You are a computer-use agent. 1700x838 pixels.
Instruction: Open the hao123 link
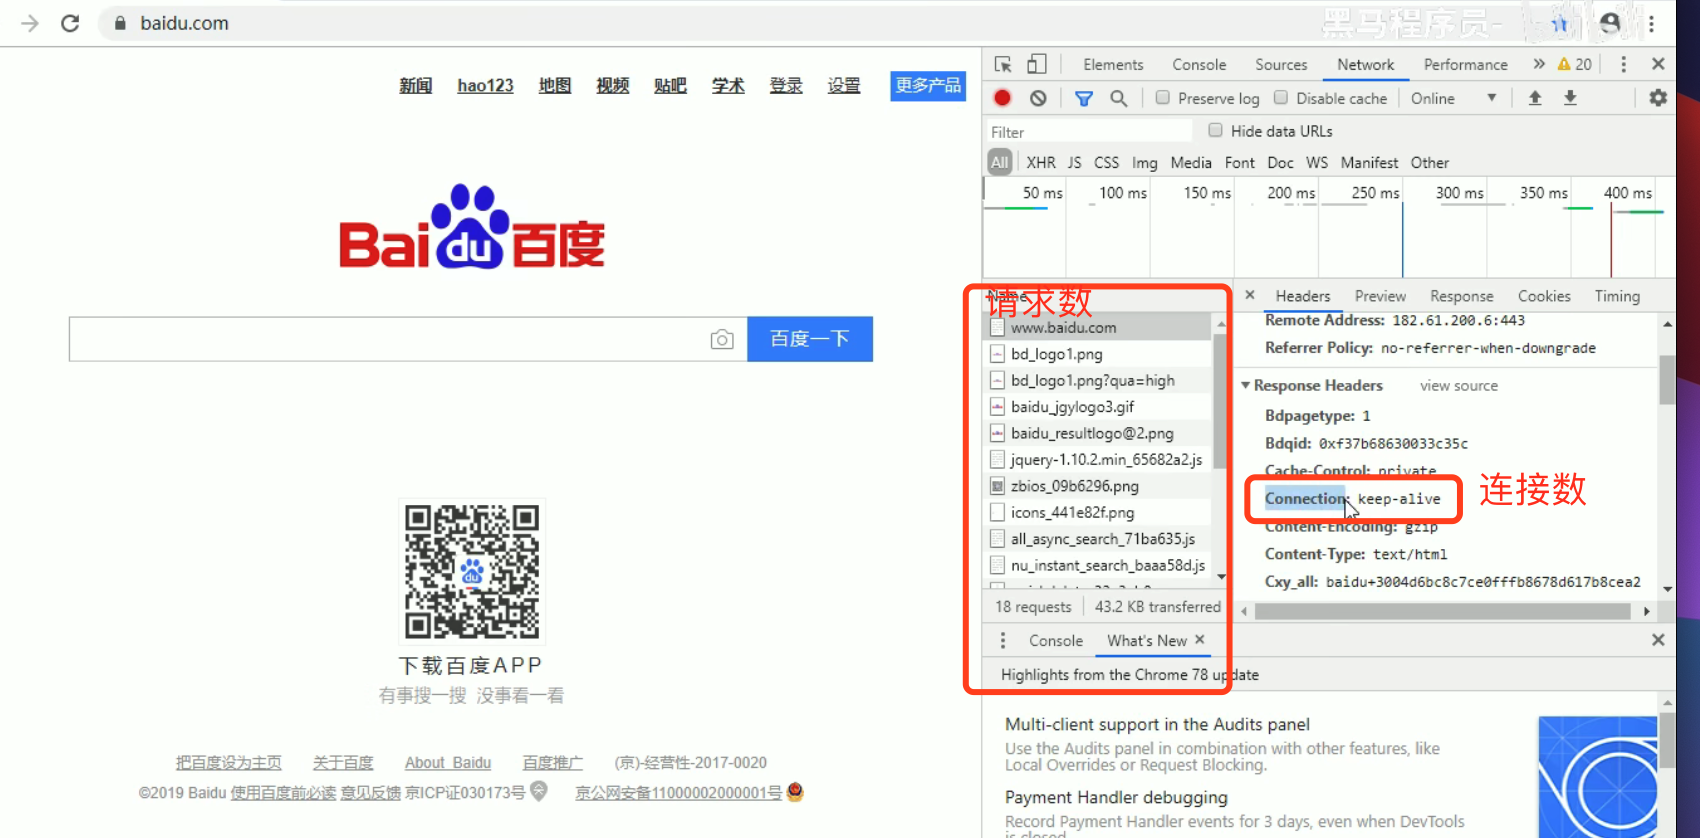485,86
